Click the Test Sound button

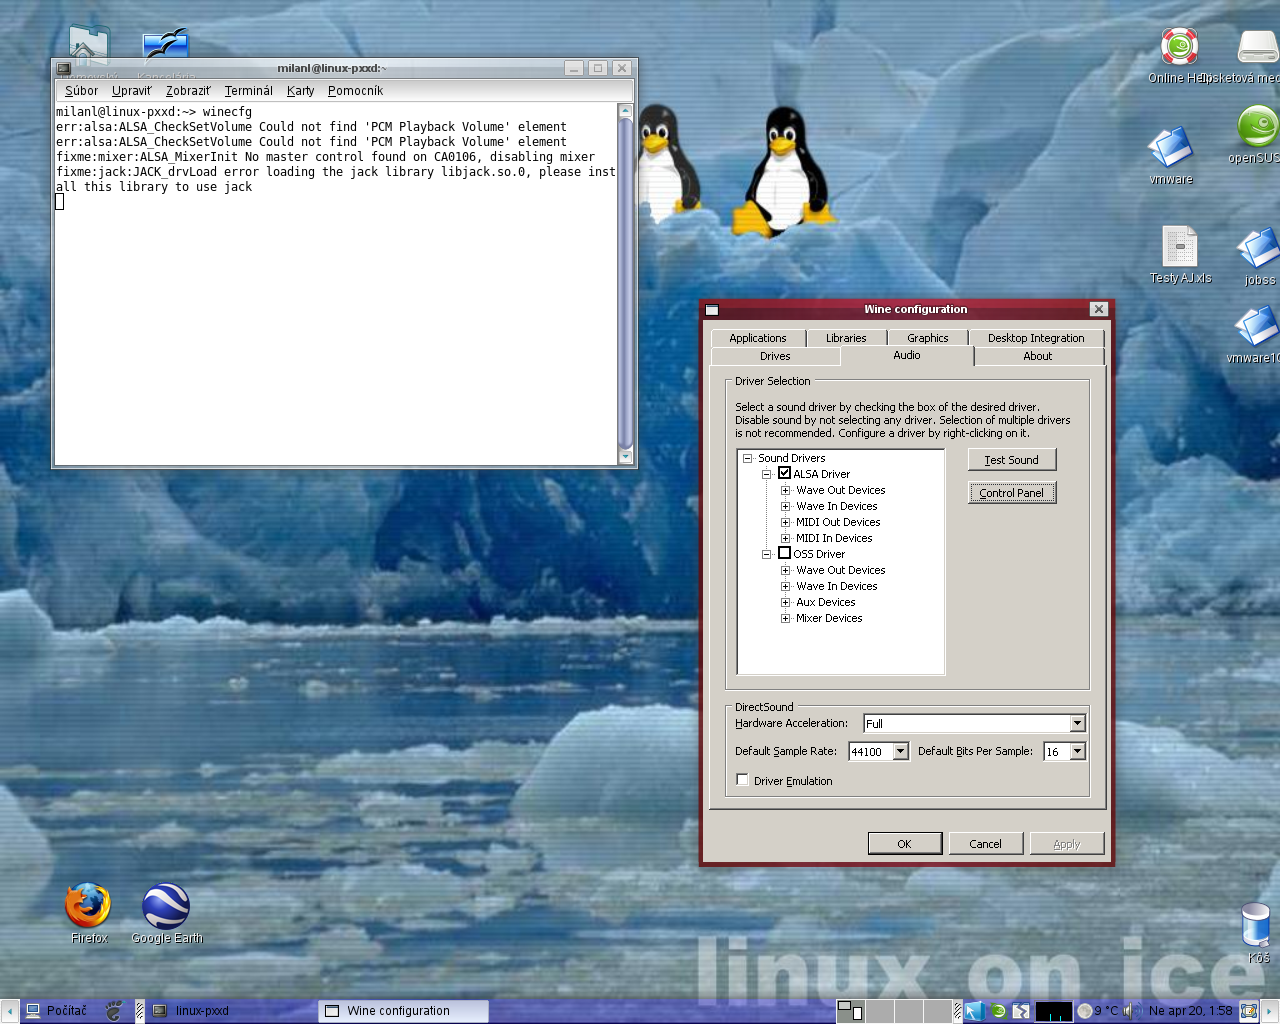tap(1012, 460)
